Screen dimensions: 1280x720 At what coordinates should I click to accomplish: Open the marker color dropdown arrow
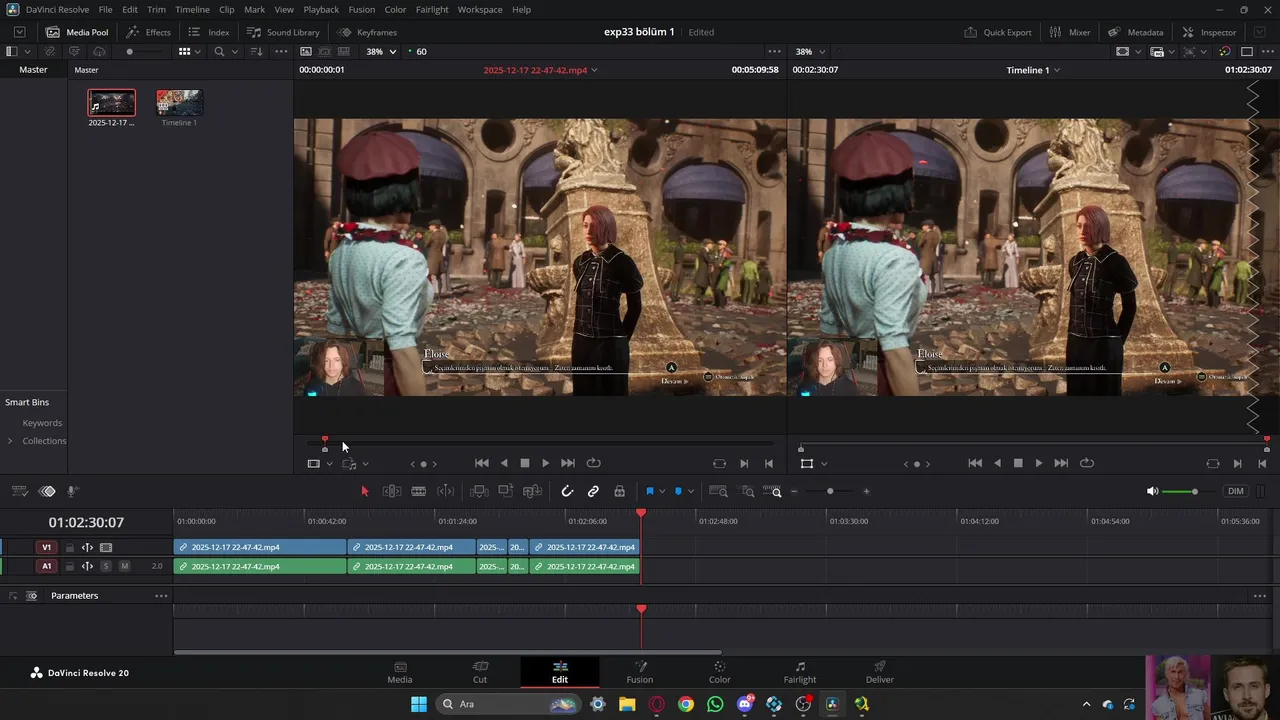(x=691, y=491)
